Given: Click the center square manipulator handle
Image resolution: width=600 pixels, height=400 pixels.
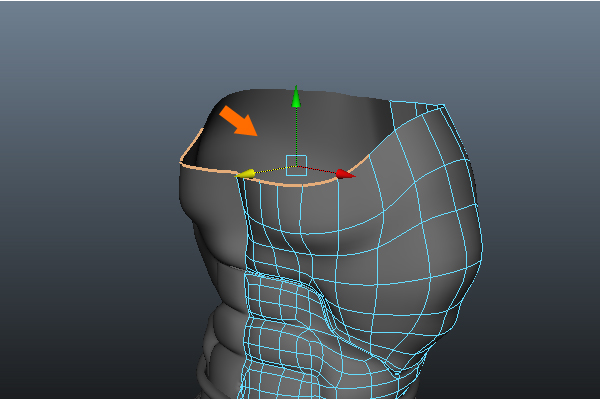Looking at the screenshot, I should pos(297,166).
